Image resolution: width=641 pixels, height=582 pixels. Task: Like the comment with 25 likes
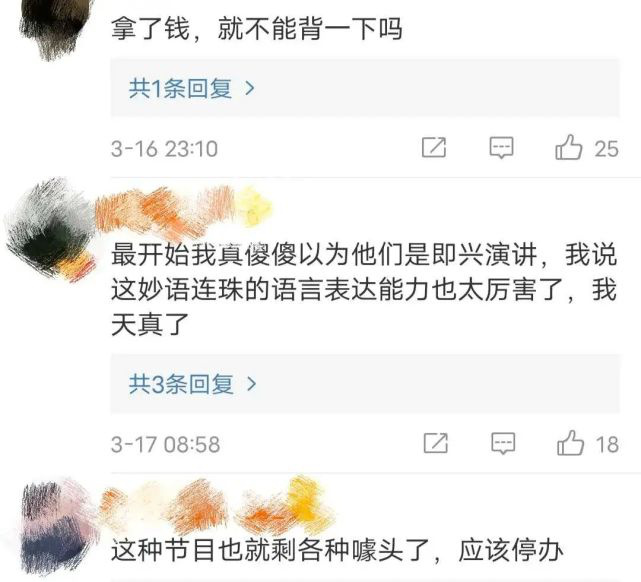click(586, 148)
